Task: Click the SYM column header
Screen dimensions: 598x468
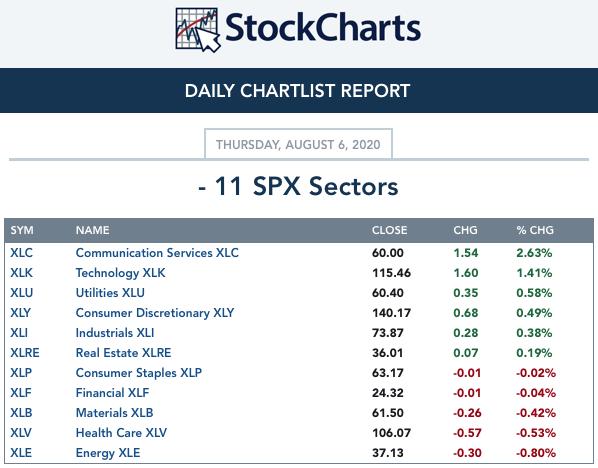Action: click(x=22, y=230)
